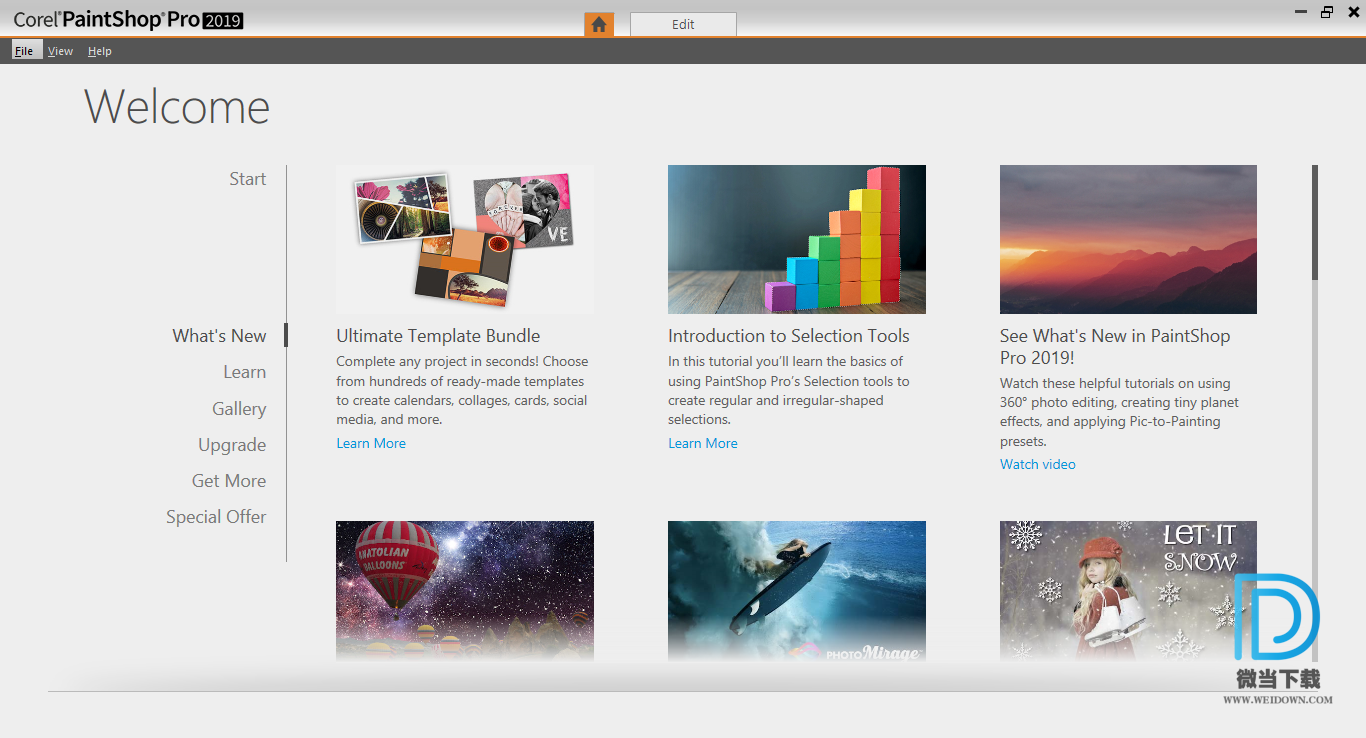
Task: Open the View menu
Action: tap(60, 51)
